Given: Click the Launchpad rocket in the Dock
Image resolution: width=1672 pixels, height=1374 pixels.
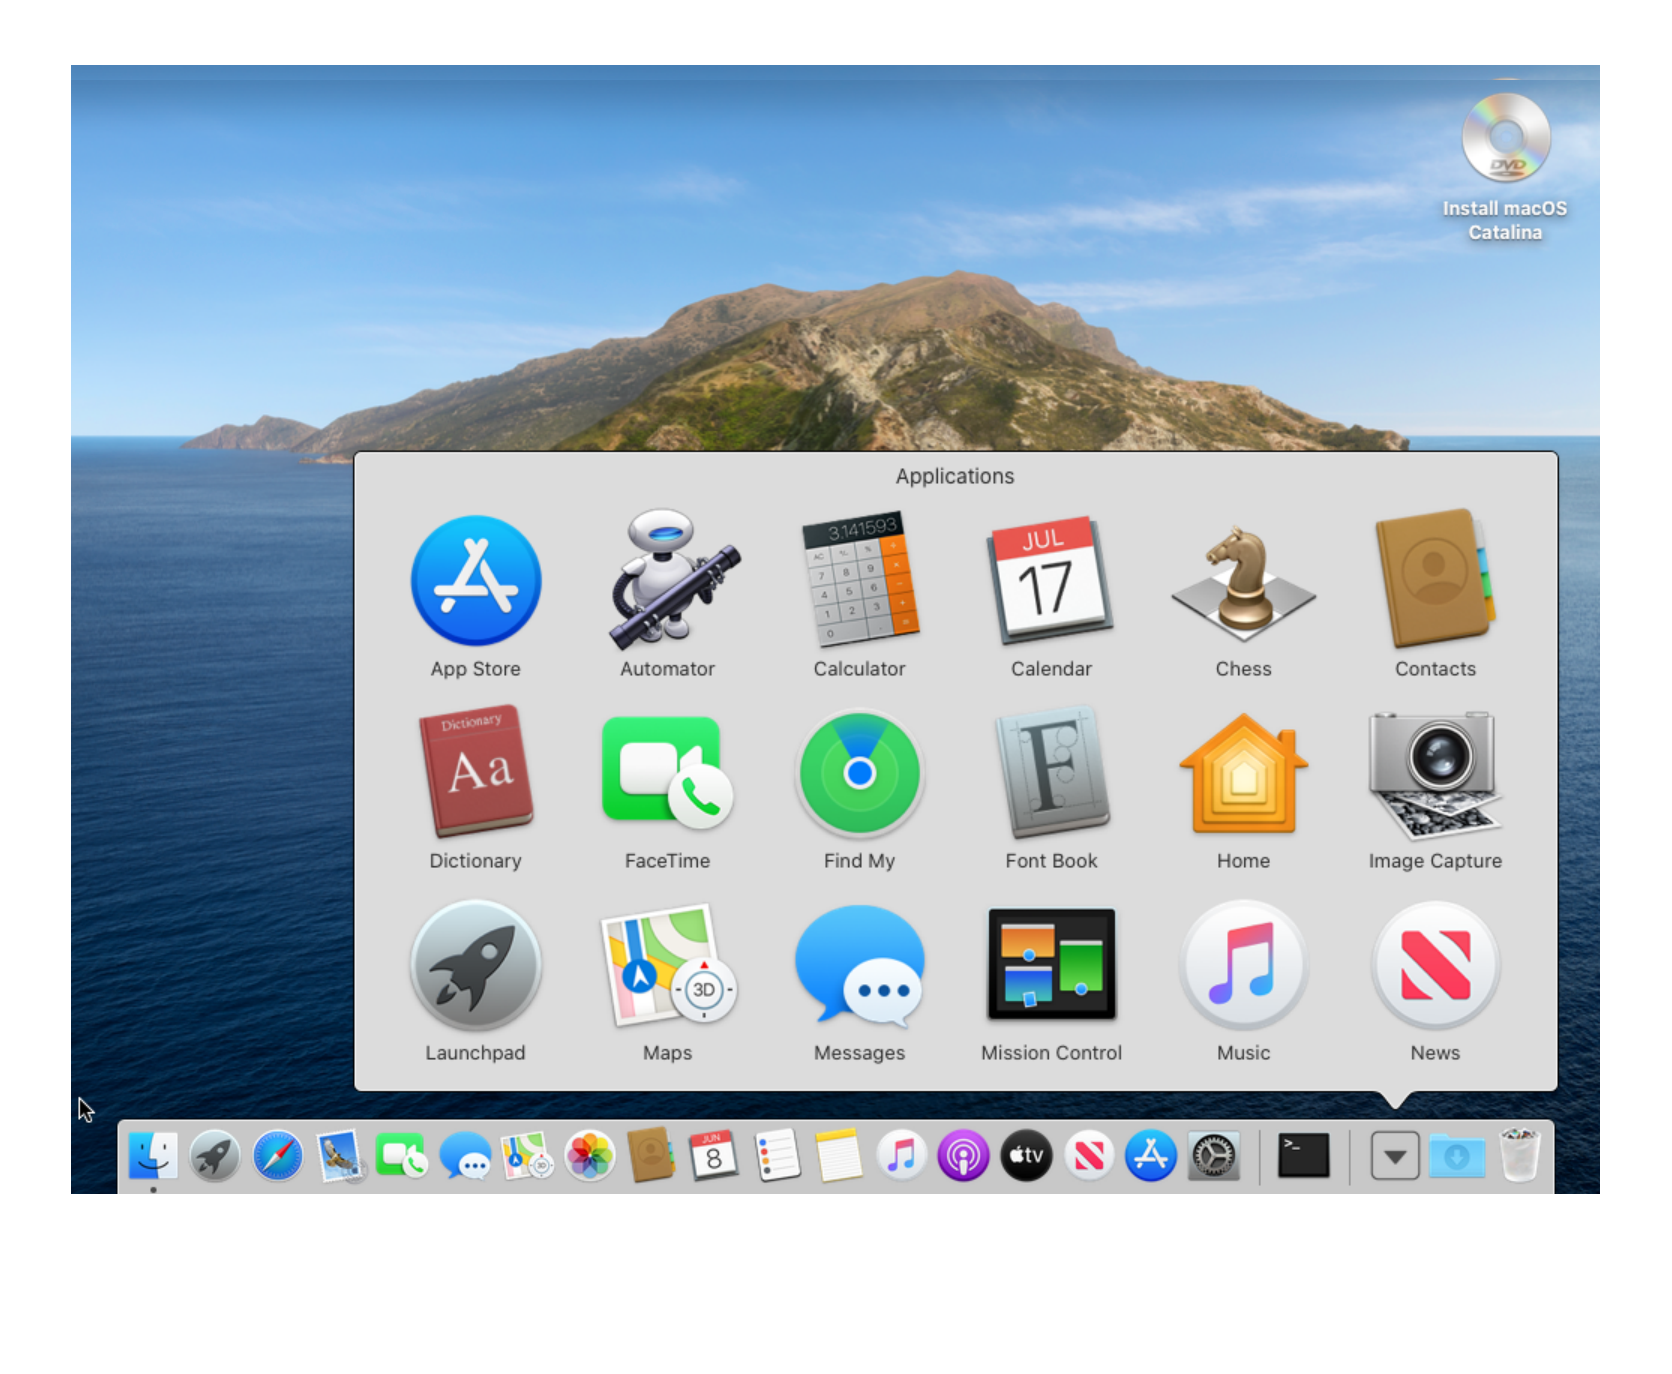Looking at the screenshot, I should click(x=215, y=1156).
